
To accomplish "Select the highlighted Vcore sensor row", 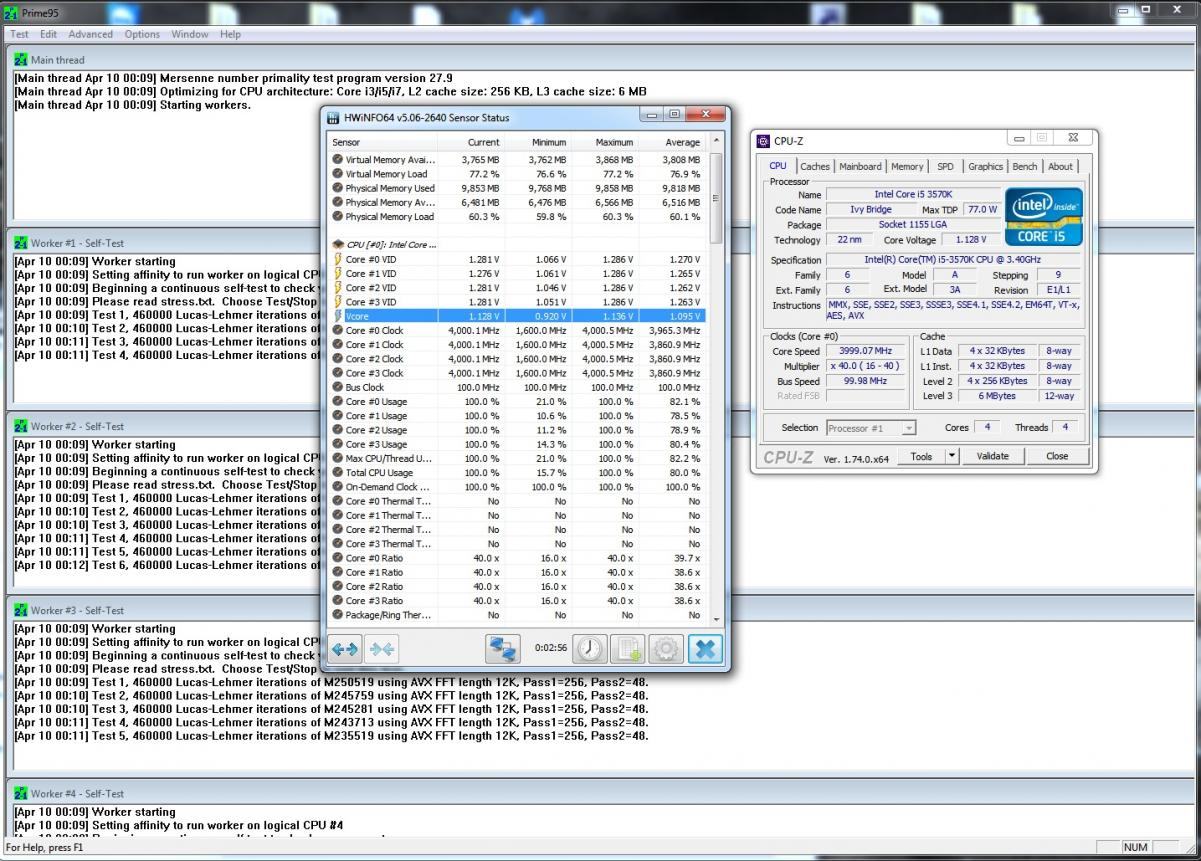I will [x=517, y=316].
